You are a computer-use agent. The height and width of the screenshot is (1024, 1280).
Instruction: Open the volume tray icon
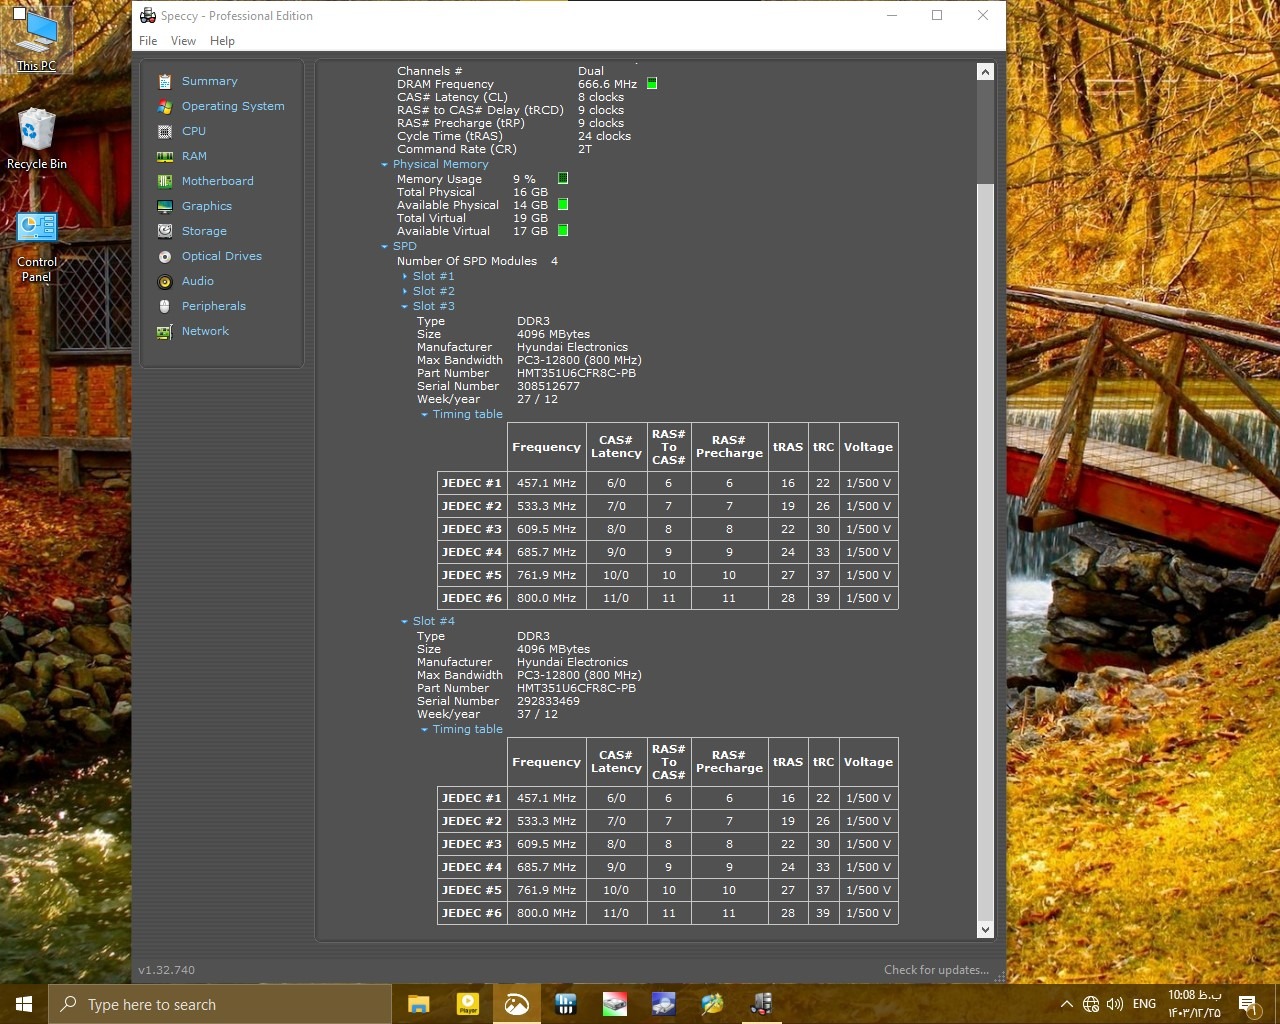pyautogui.click(x=1115, y=1004)
